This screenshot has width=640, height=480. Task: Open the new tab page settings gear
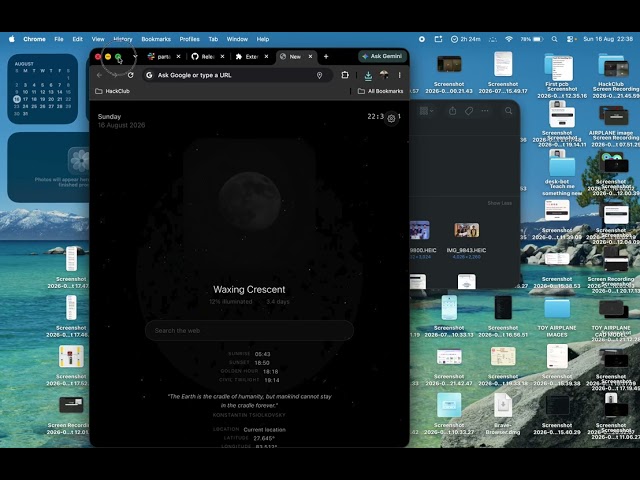click(x=391, y=118)
